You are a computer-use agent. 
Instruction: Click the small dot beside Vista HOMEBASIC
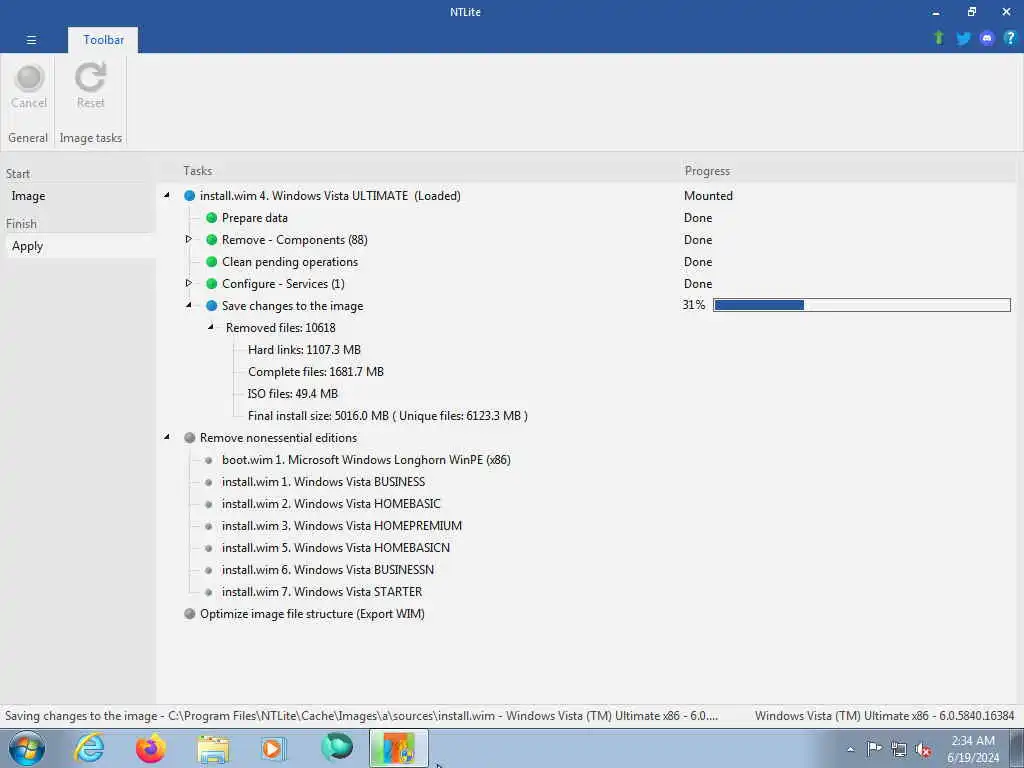(208, 504)
